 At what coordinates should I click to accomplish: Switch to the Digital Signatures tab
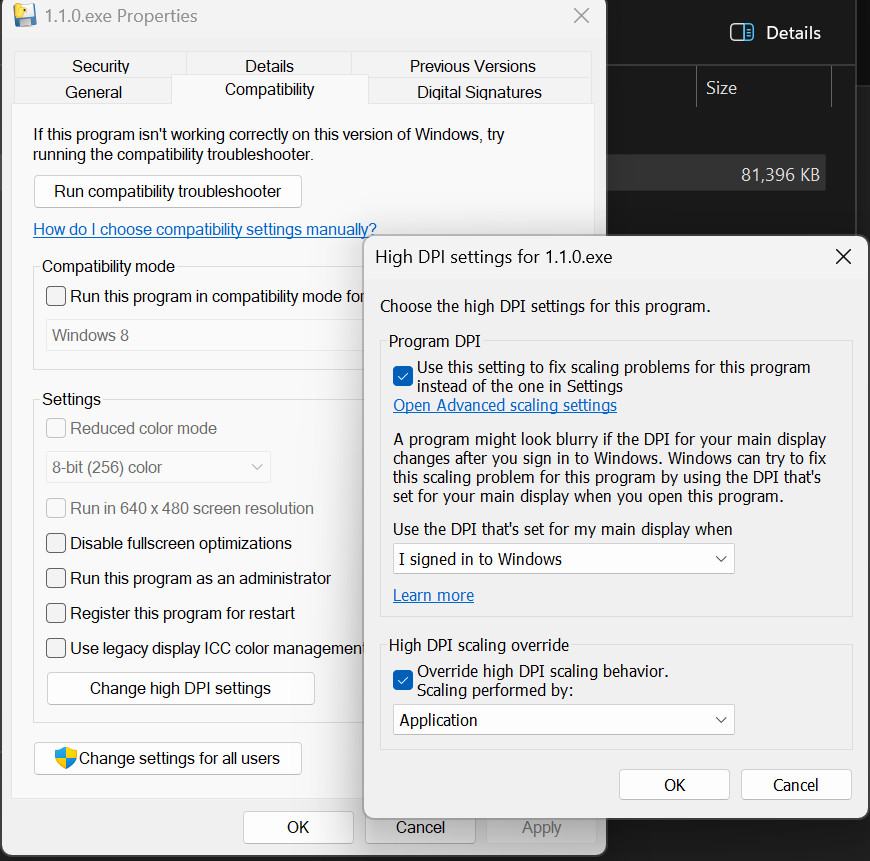pyautogui.click(x=479, y=92)
